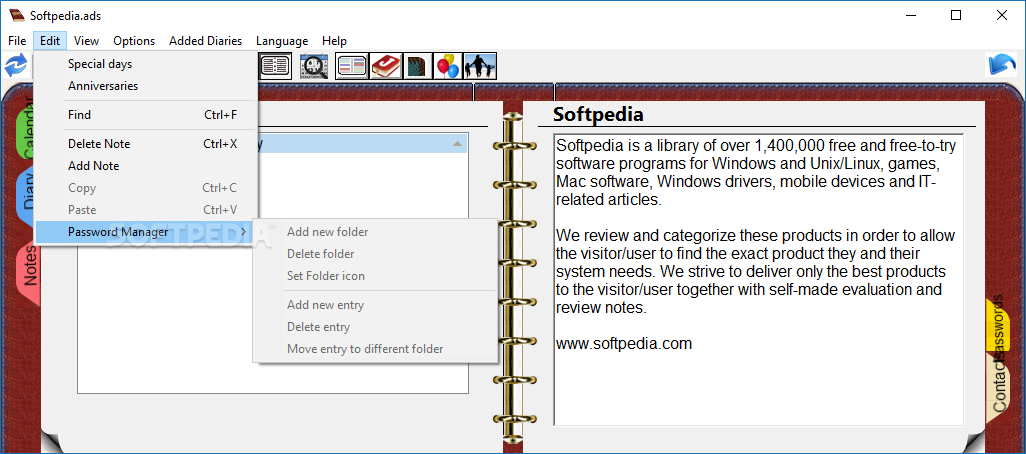Open the View menu
Screen dimensions: 1026x454
point(86,41)
